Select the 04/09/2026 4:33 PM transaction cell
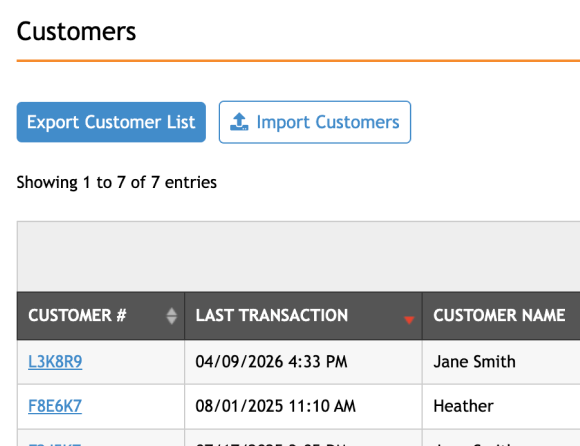 (303, 362)
